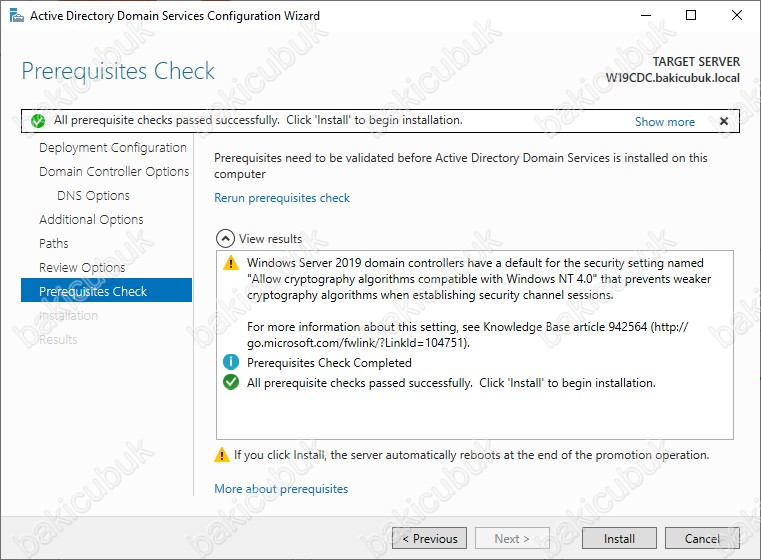
Task: Go back with the Previous button
Action: pos(430,538)
